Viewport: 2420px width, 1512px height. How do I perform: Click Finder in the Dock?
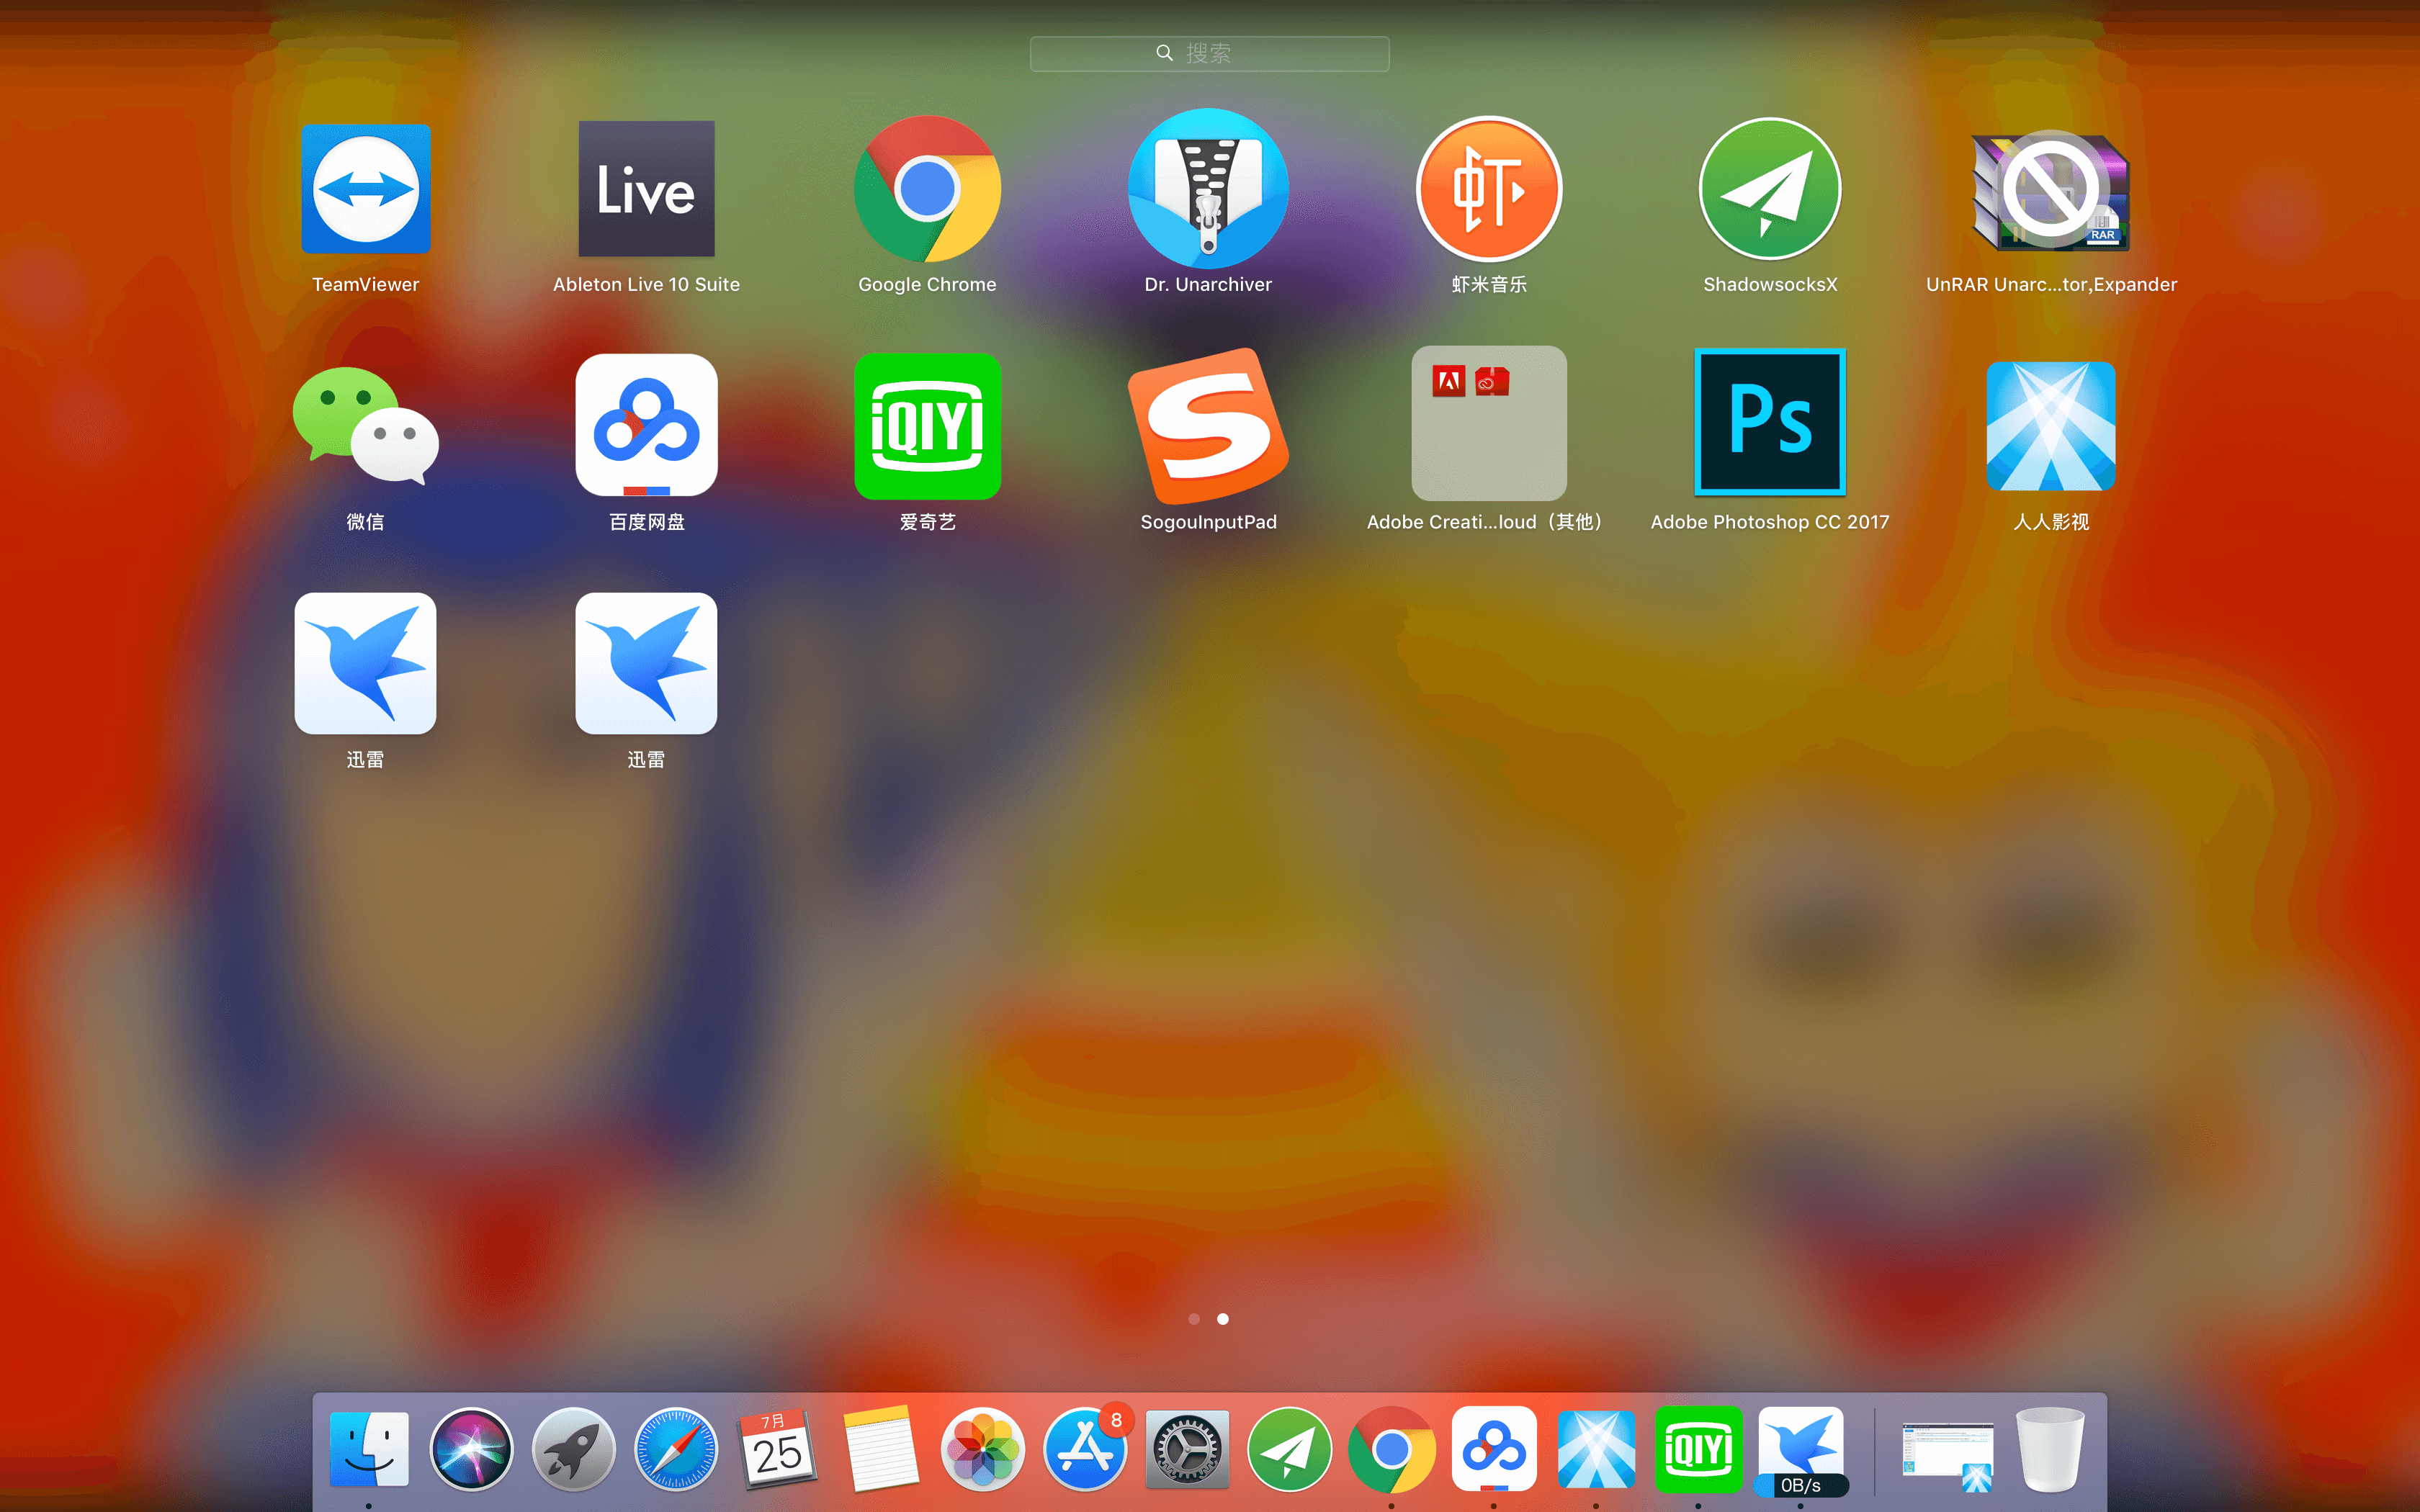[x=369, y=1450]
